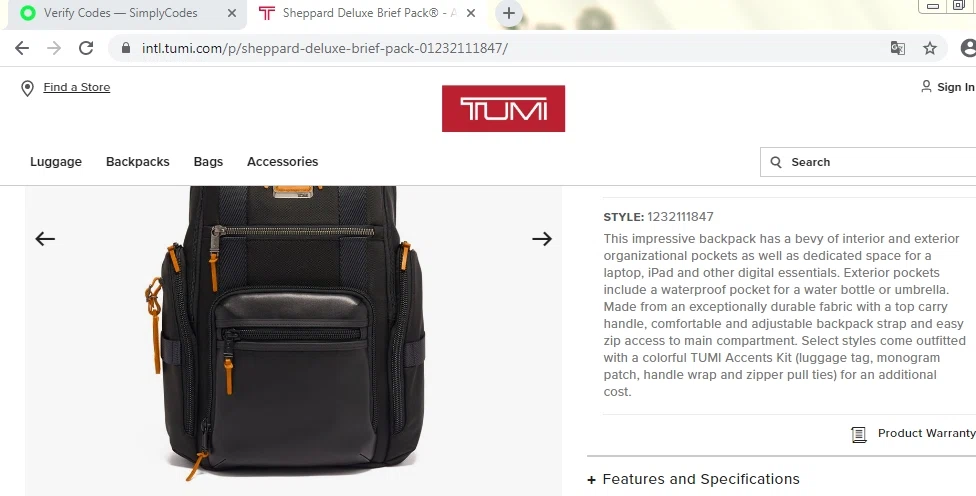Click Find a Store link

[77, 87]
